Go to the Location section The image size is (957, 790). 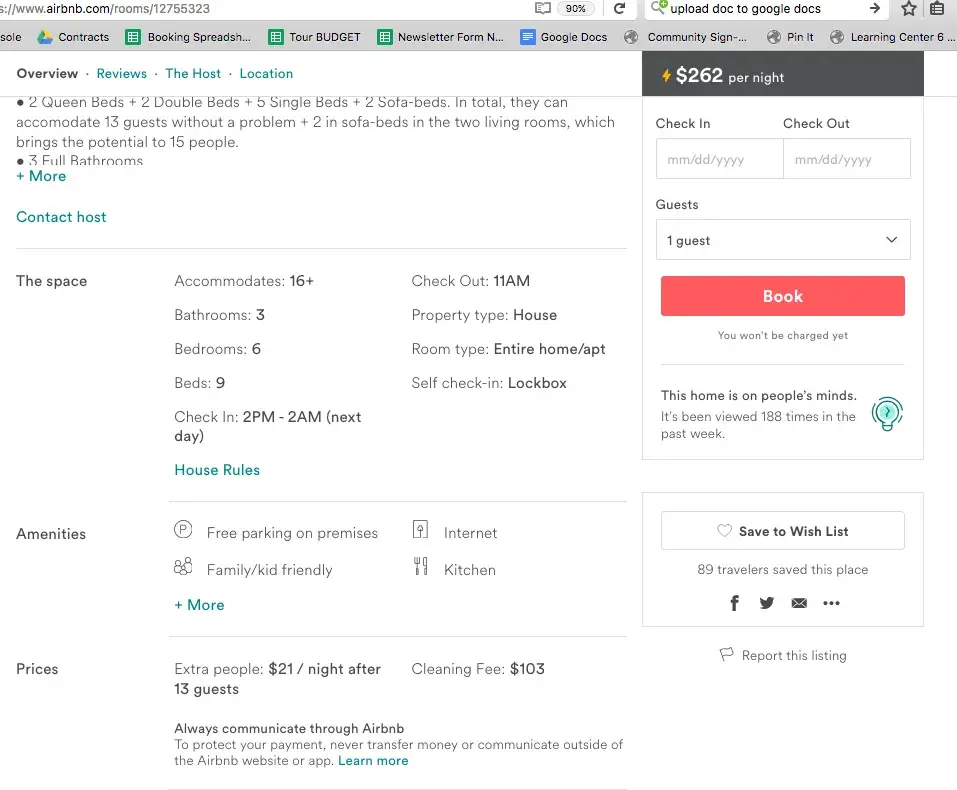[x=266, y=74]
